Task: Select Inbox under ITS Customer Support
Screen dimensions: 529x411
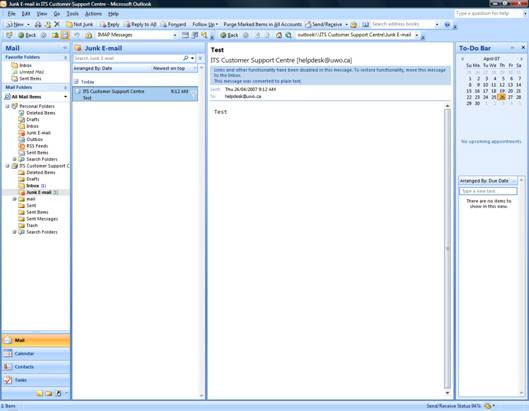Action: pyautogui.click(x=32, y=186)
